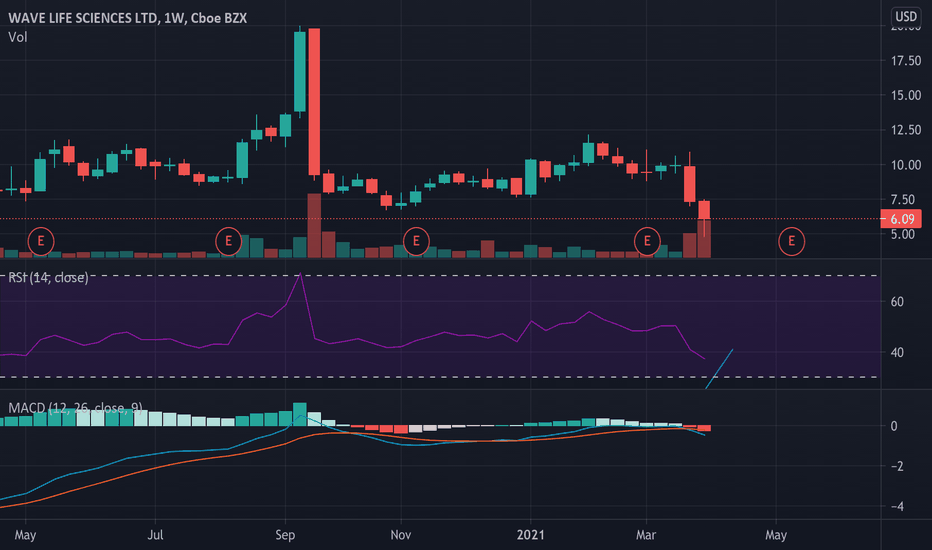This screenshot has height=550, width=932.
Task: Click the RSI 40 scale label
Action: pyautogui.click(x=897, y=353)
